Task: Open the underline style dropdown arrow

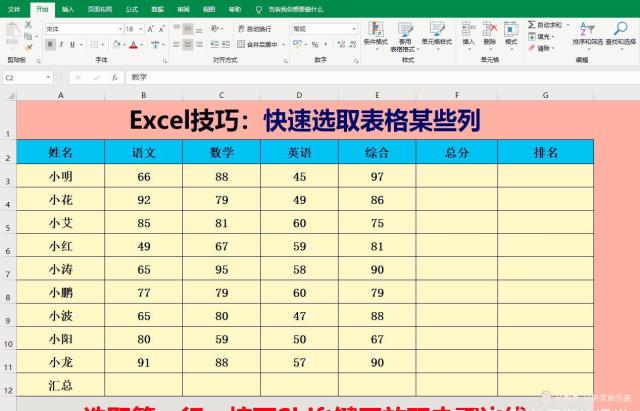Action: [x=81, y=44]
